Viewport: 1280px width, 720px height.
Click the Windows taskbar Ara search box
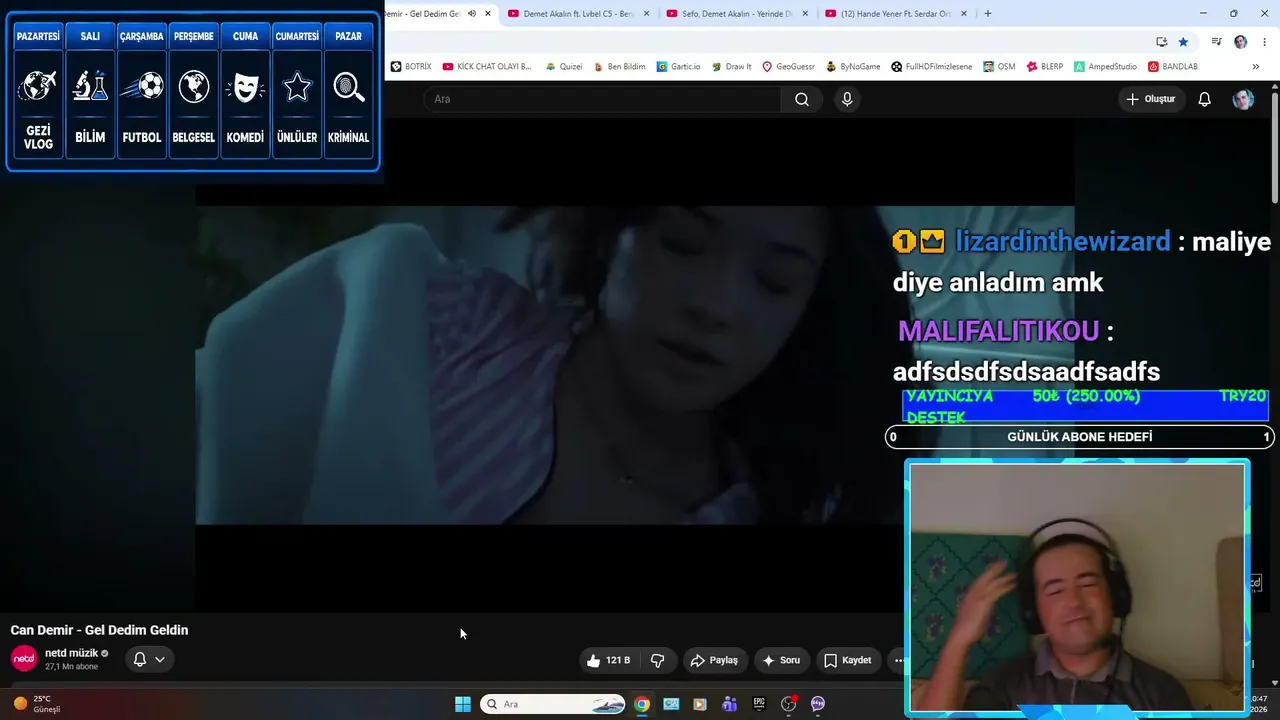(x=554, y=704)
